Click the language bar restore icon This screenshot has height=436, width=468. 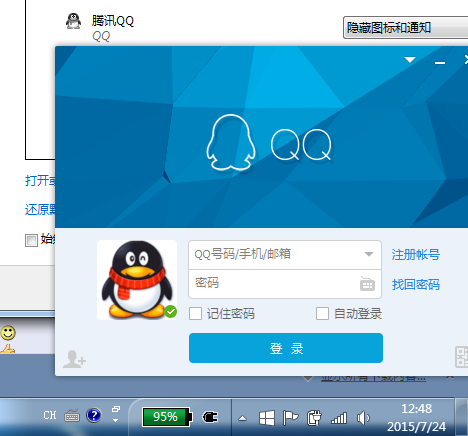point(116,409)
